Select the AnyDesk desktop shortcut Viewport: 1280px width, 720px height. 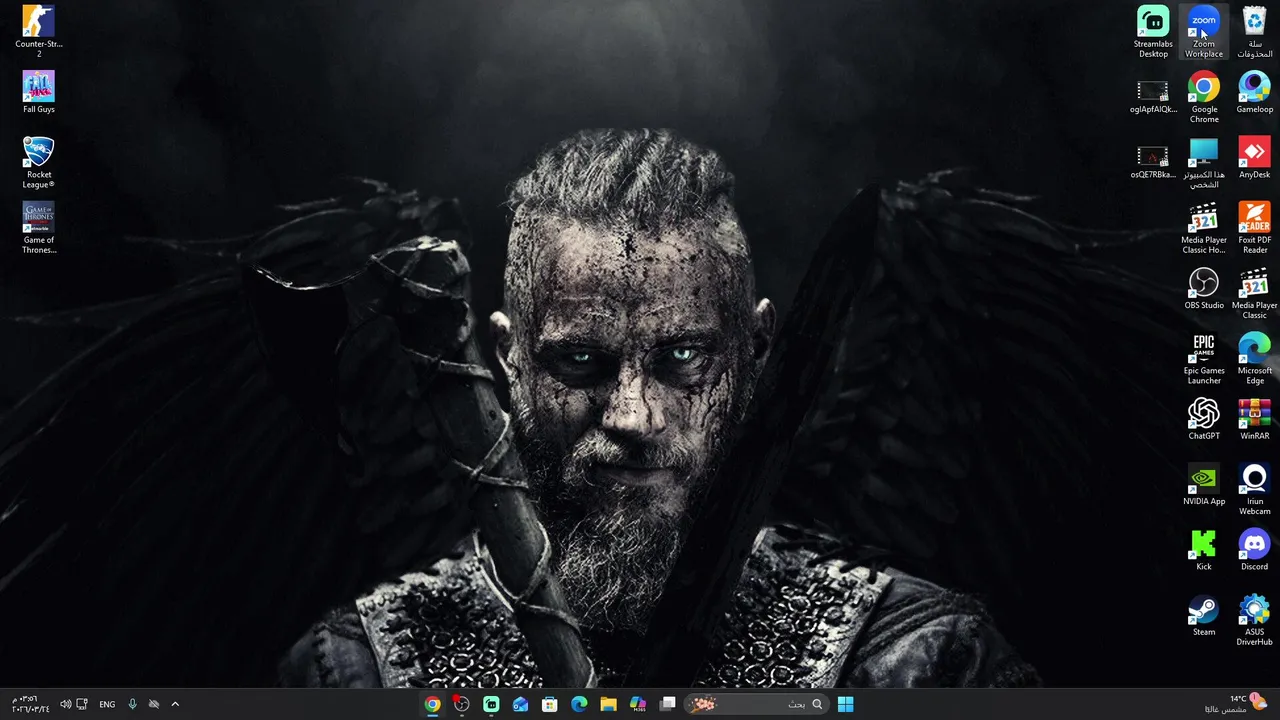[1254, 158]
